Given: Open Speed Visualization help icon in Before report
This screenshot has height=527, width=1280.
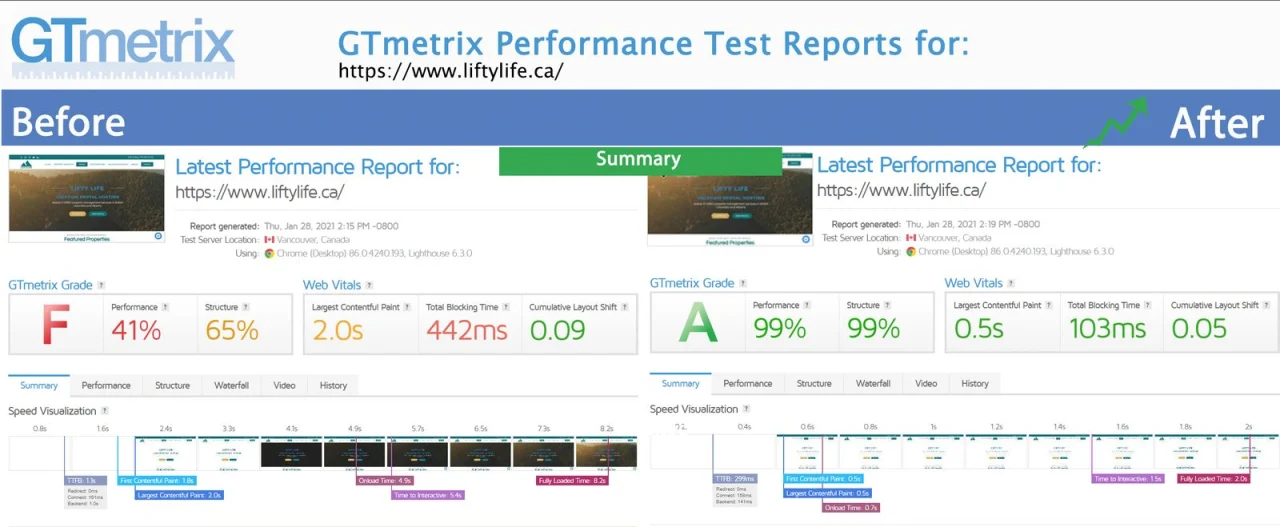Looking at the screenshot, I should point(105,411).
